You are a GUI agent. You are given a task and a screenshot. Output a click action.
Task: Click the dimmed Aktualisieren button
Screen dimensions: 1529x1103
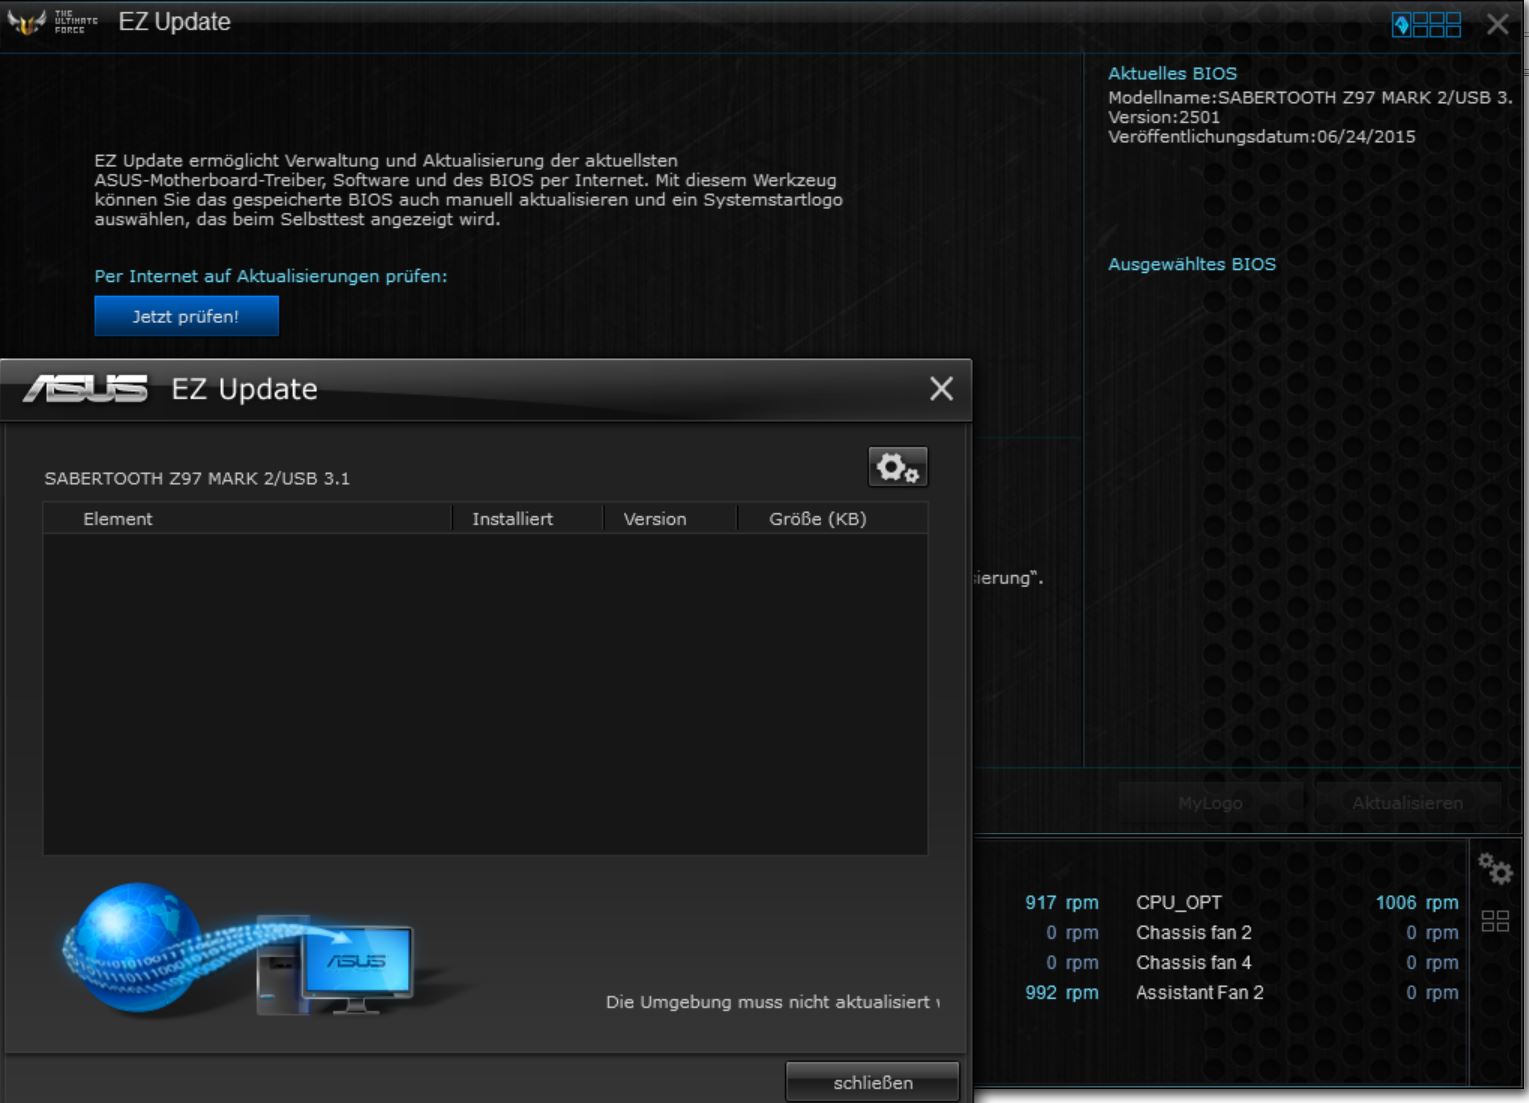click(1407, 803)
